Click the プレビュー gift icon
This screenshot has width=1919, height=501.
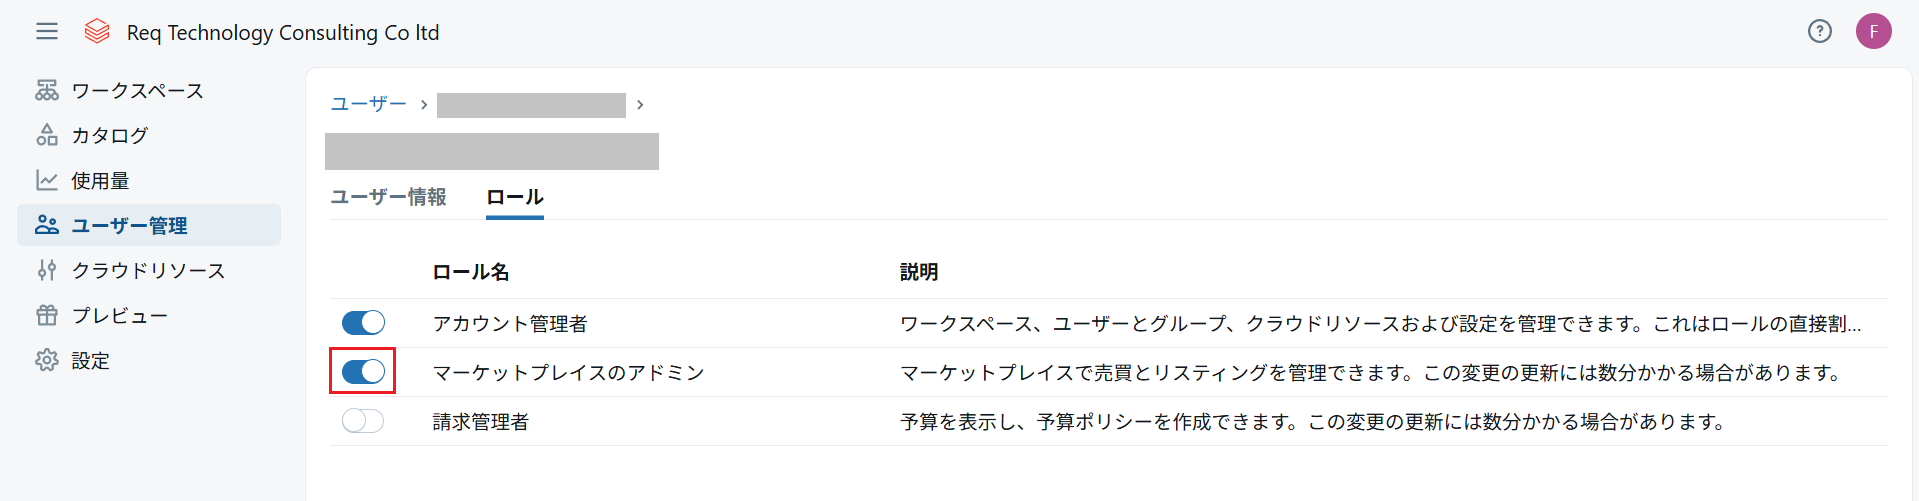click(x=47, y=315)
